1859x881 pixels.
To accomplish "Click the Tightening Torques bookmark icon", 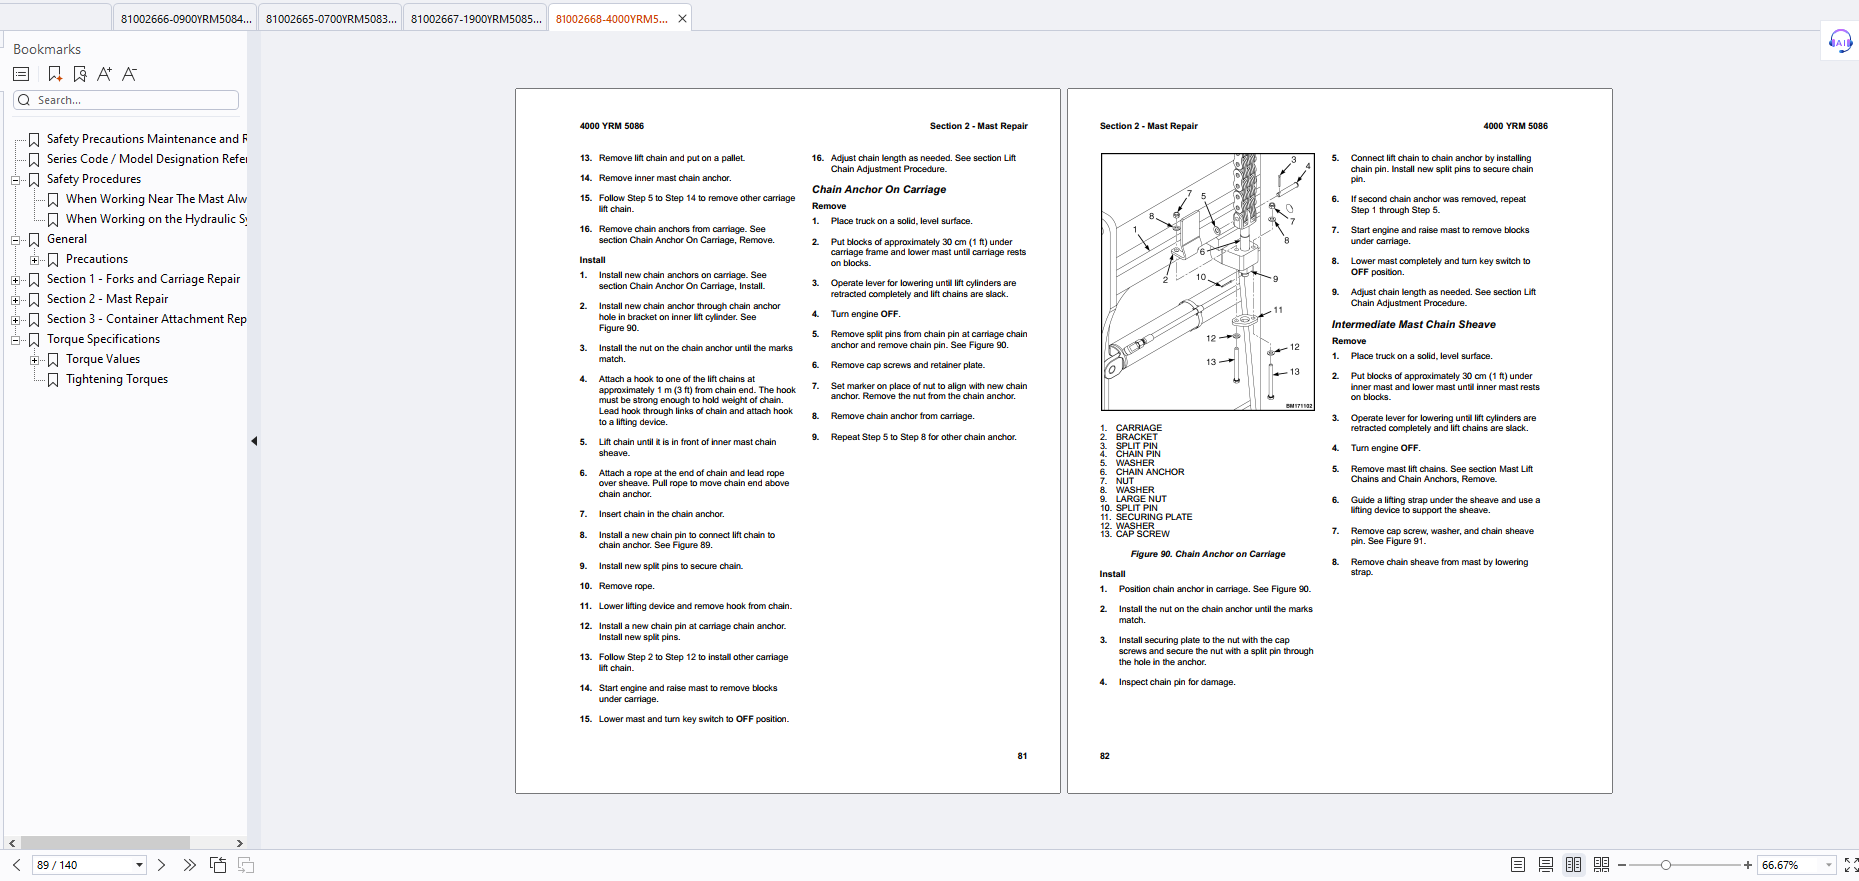I will pos(53,380).
